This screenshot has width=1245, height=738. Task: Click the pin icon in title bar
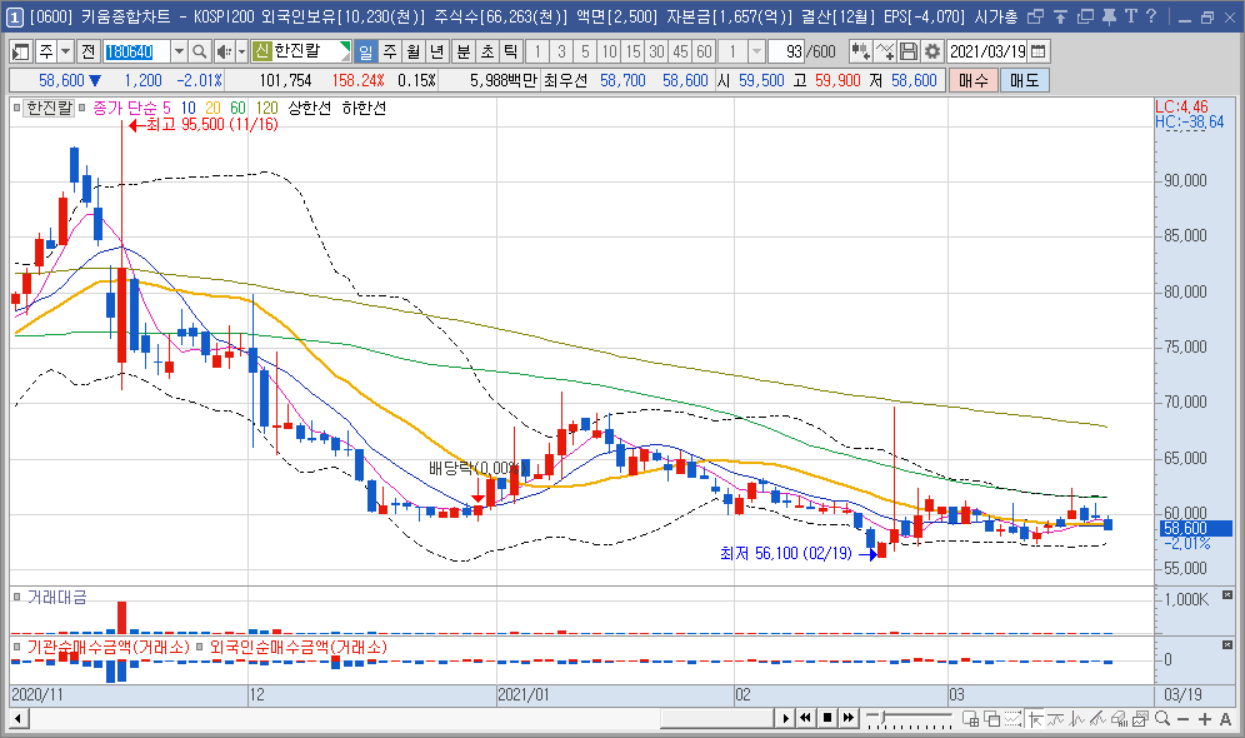(x=1109, y=16)
